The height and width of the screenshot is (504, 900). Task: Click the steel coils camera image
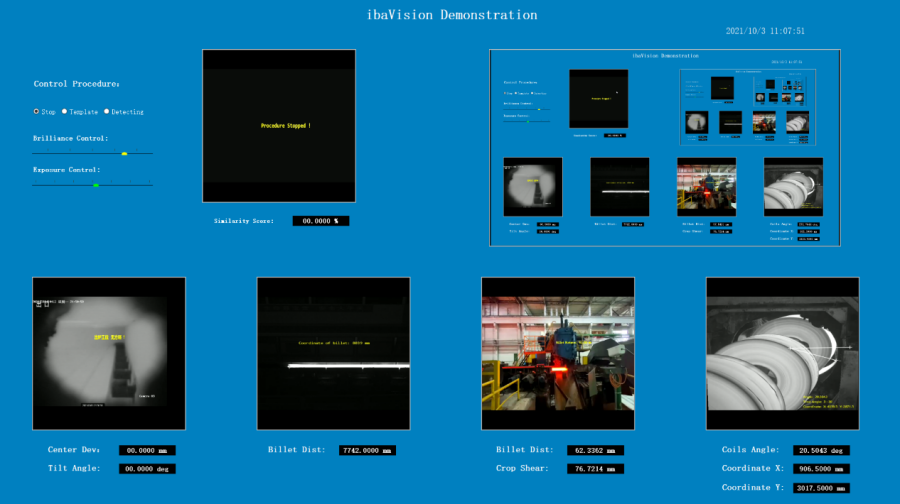click(x=782, y=354)
